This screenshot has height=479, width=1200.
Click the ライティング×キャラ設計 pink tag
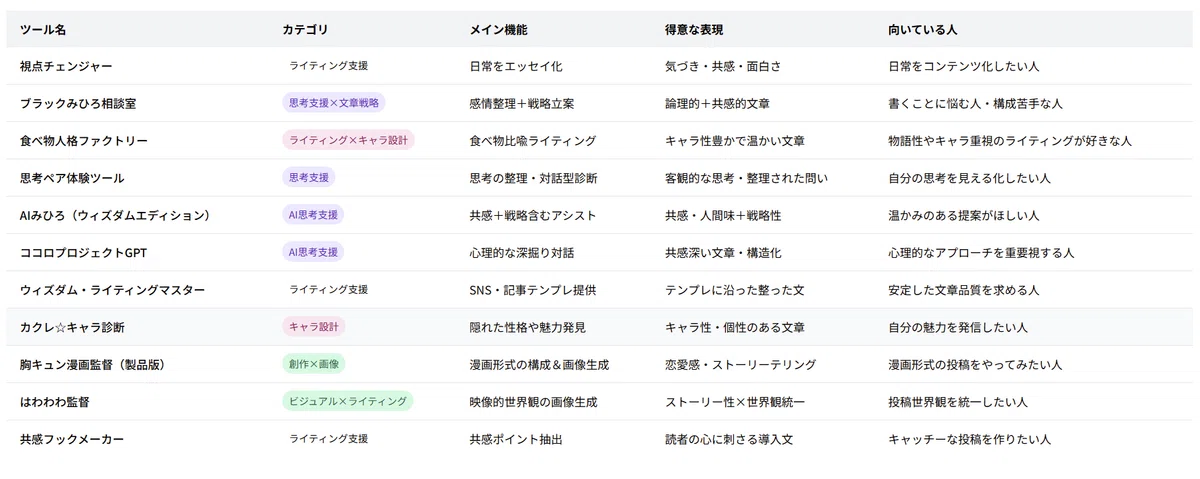348,140
